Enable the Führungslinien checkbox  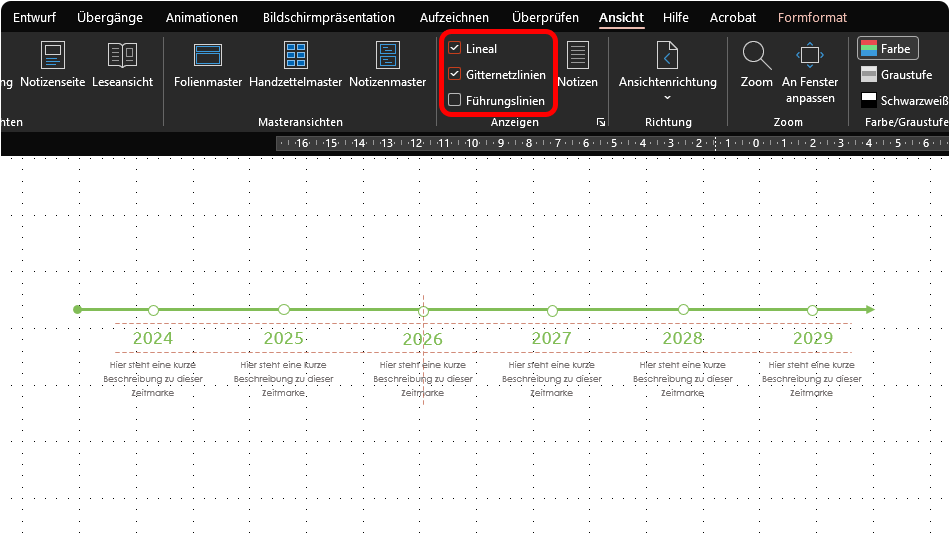pyautogui.click(x=454, y=100)
